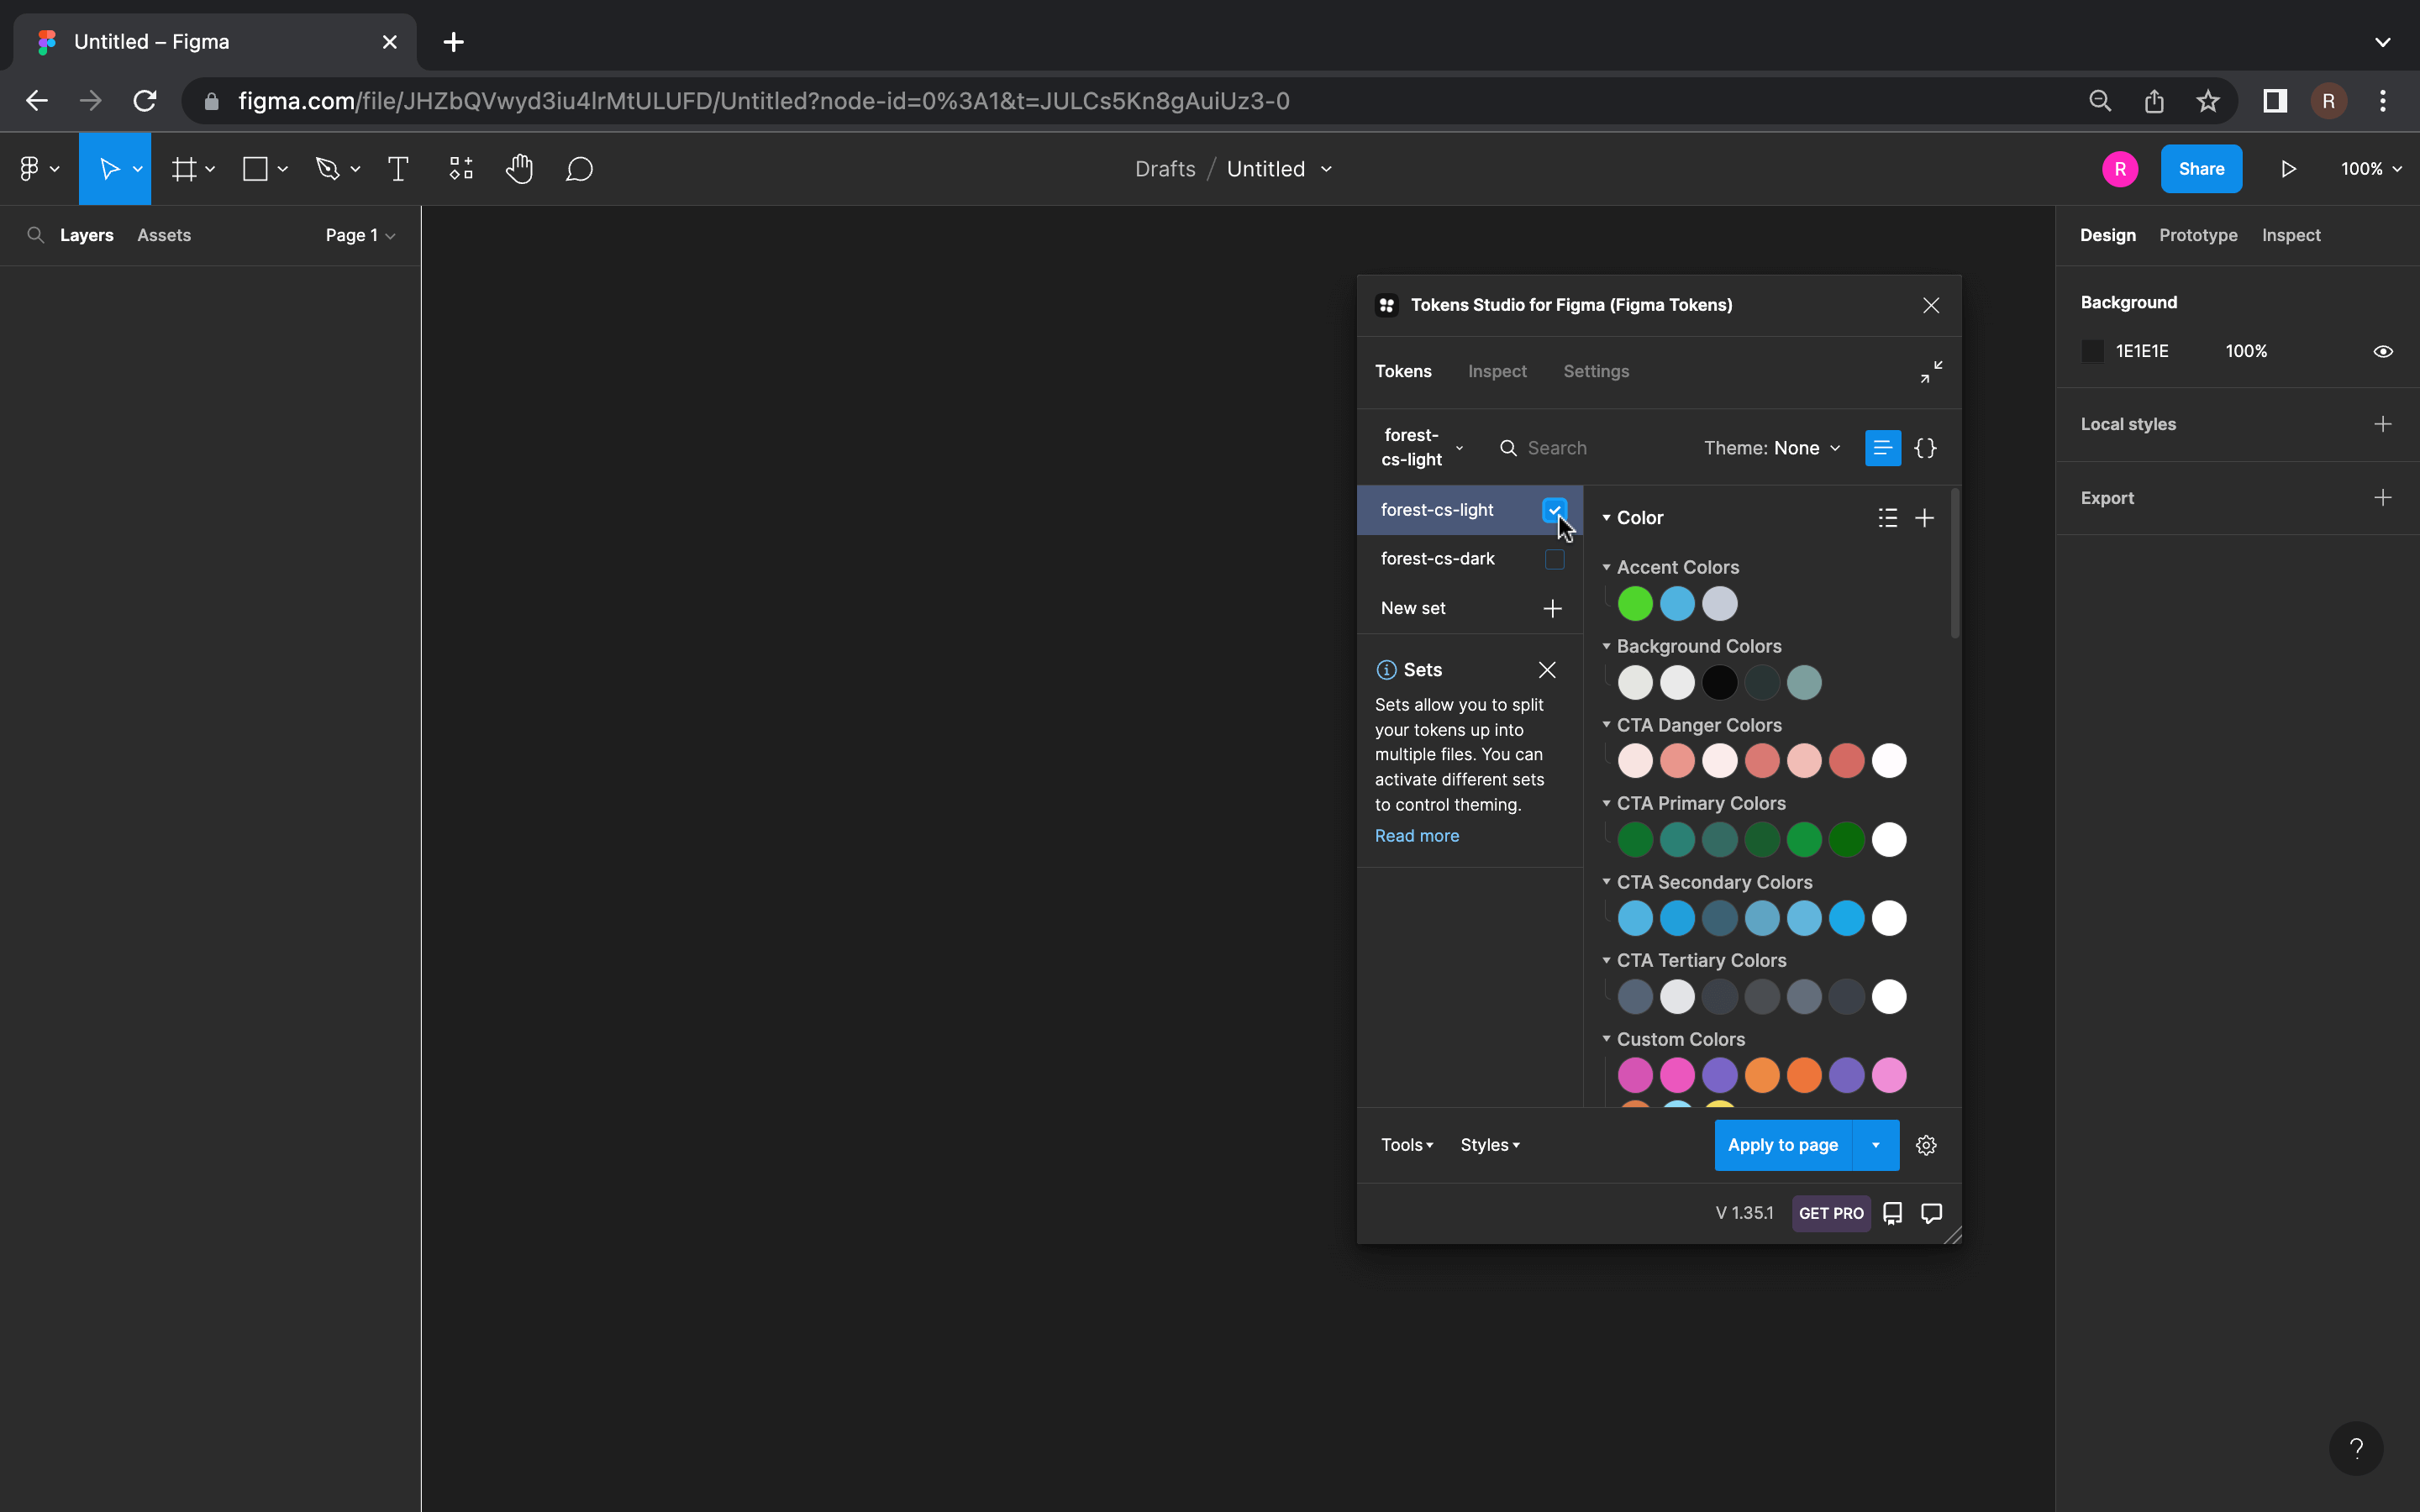Select the Hand tool

tap(519, 169)
